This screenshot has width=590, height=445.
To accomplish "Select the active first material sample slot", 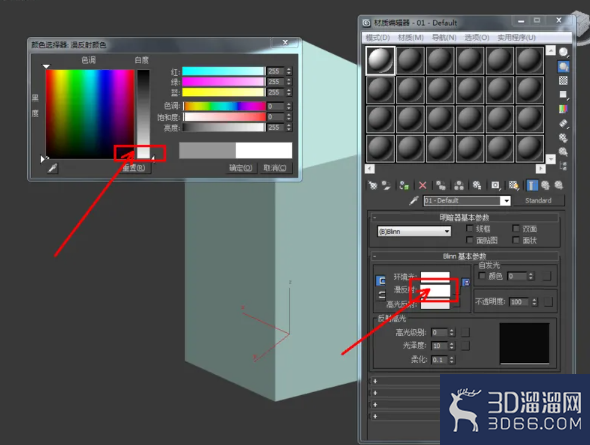I will 380,60.
